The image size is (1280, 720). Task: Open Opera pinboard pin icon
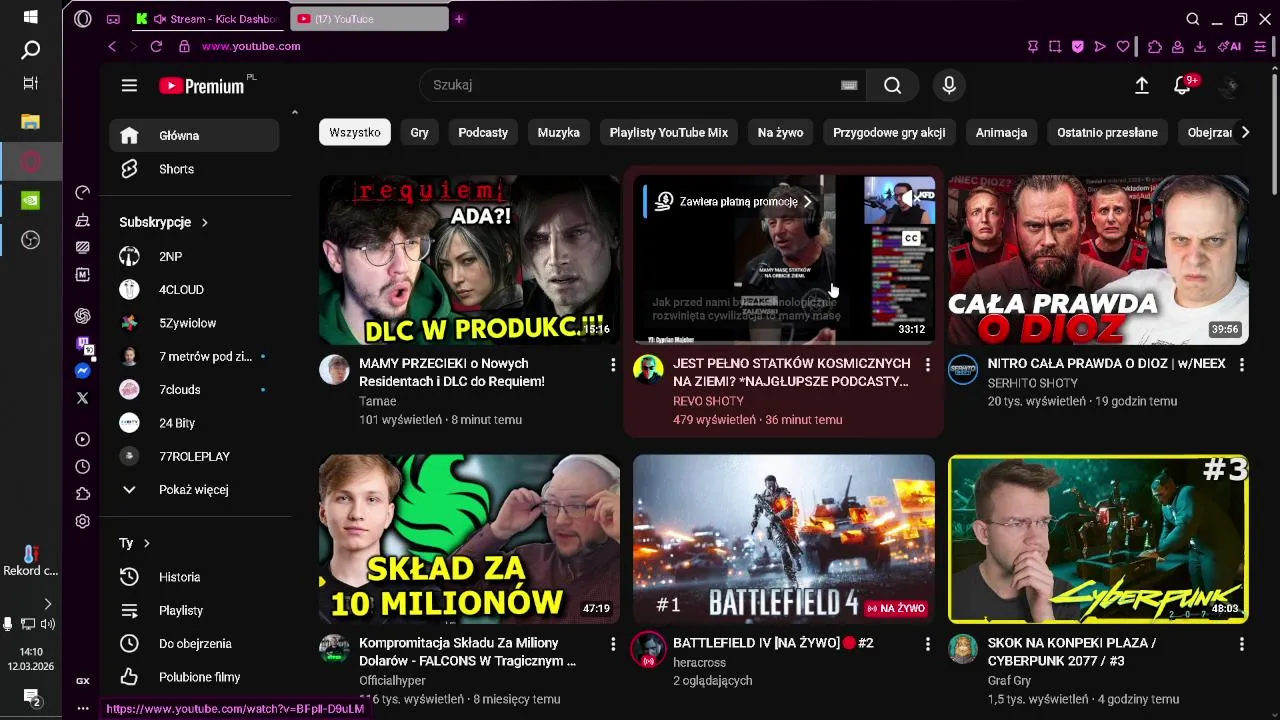tap(1033, 47)
